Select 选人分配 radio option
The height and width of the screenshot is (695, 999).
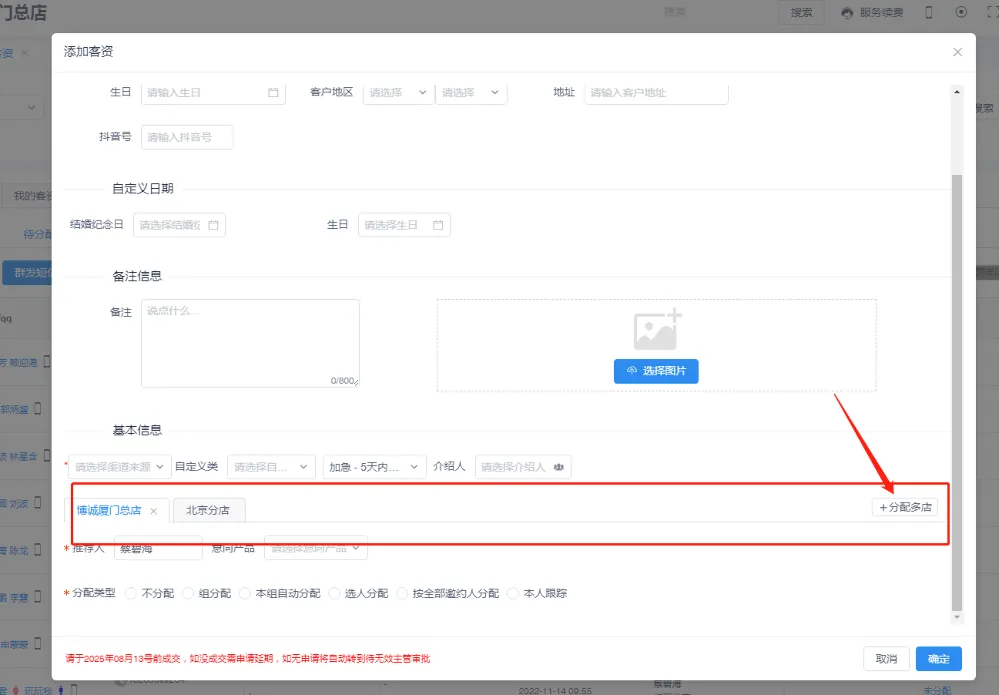coord(335,593)
